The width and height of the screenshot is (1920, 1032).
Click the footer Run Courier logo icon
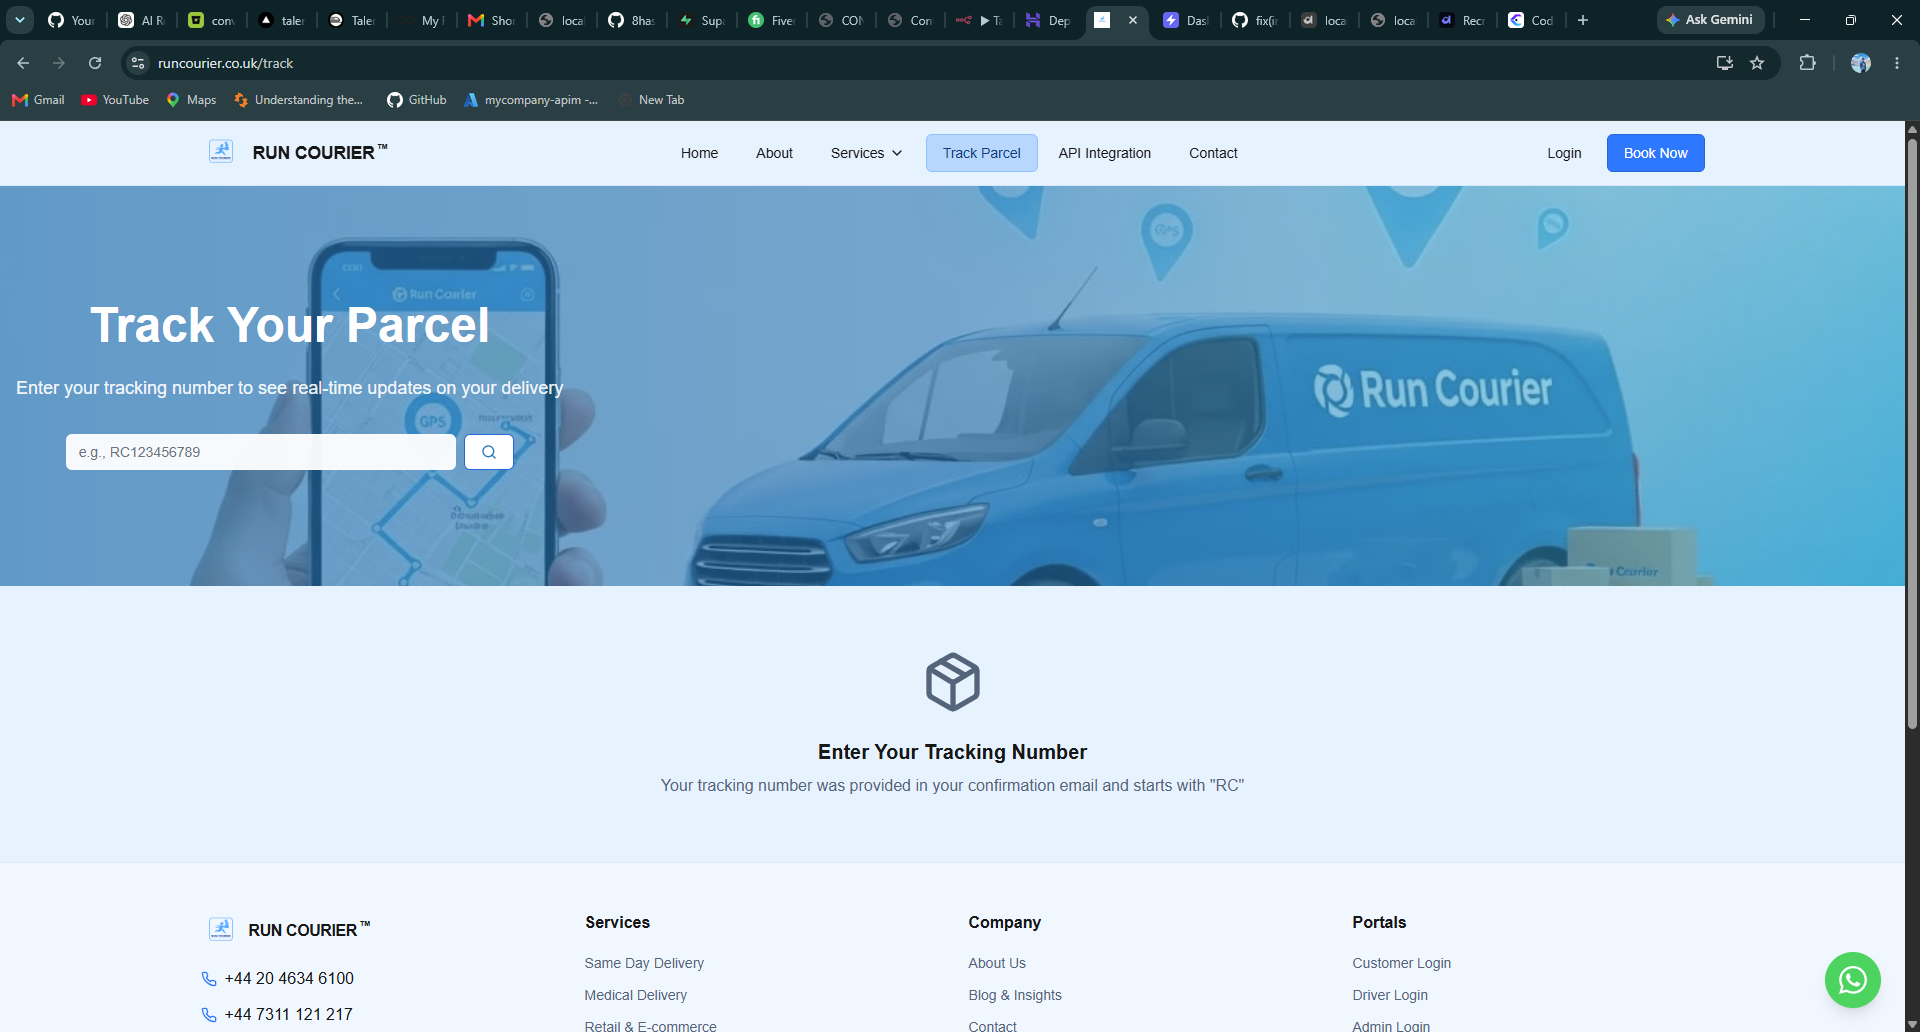[221, 929]
